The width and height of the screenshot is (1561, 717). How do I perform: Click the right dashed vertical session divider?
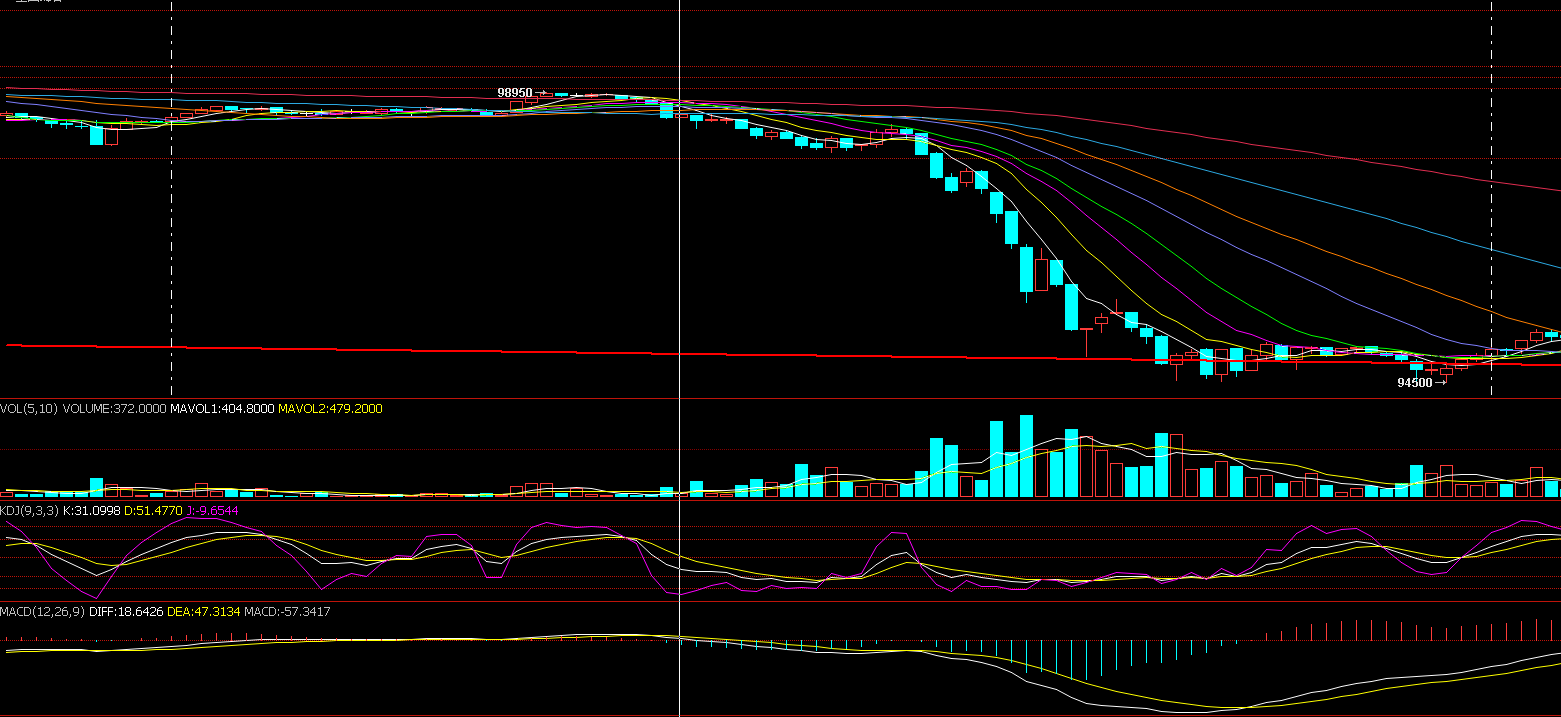click(x=1491, y=250)
